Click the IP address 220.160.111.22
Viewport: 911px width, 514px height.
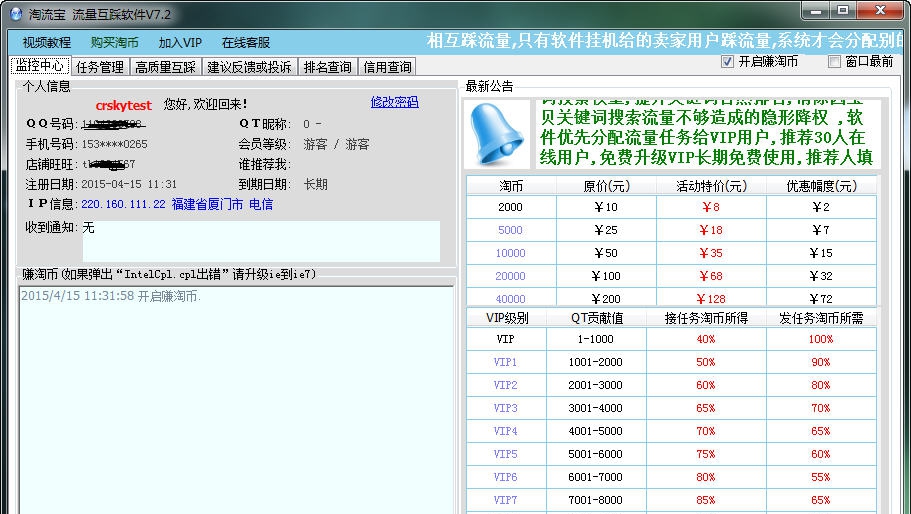coord(123,204)
